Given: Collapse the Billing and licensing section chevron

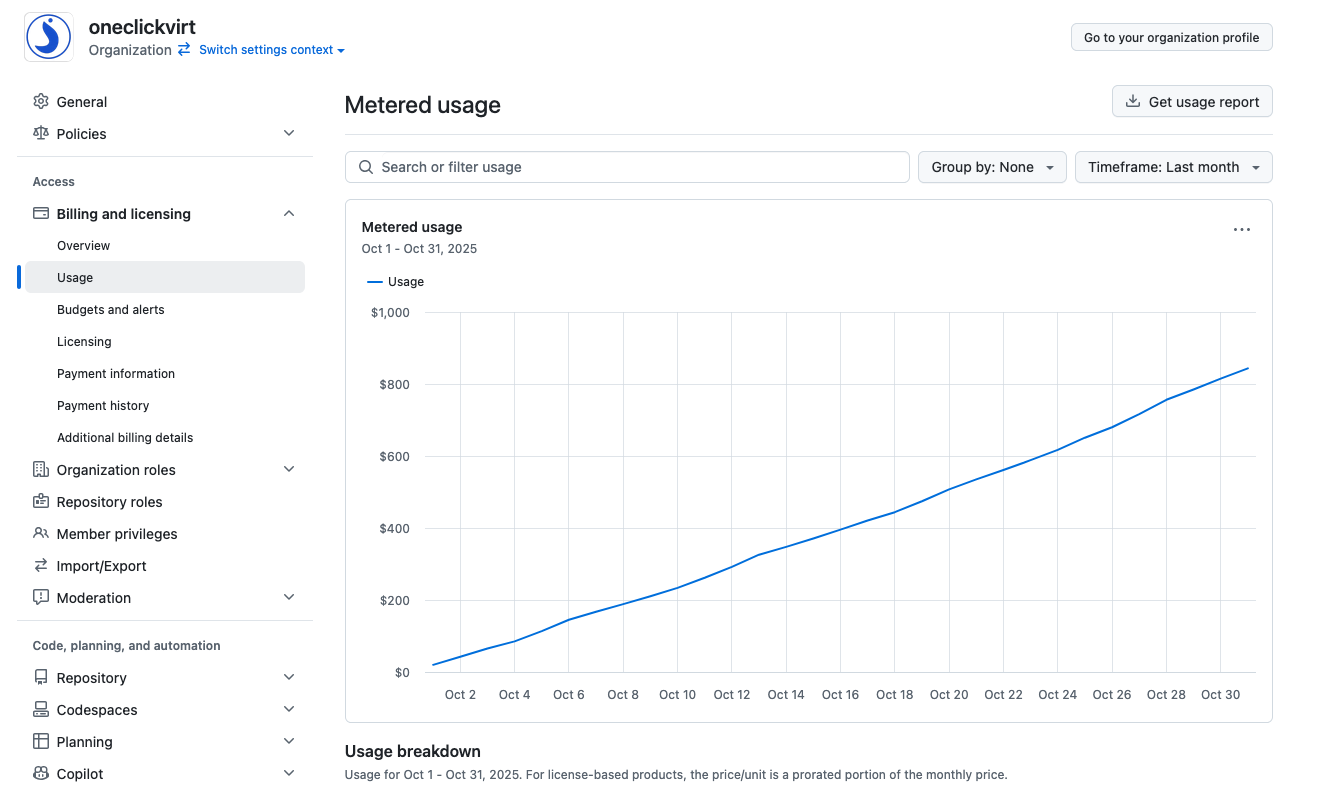Looking at the screenshot, I should (289, 214).
